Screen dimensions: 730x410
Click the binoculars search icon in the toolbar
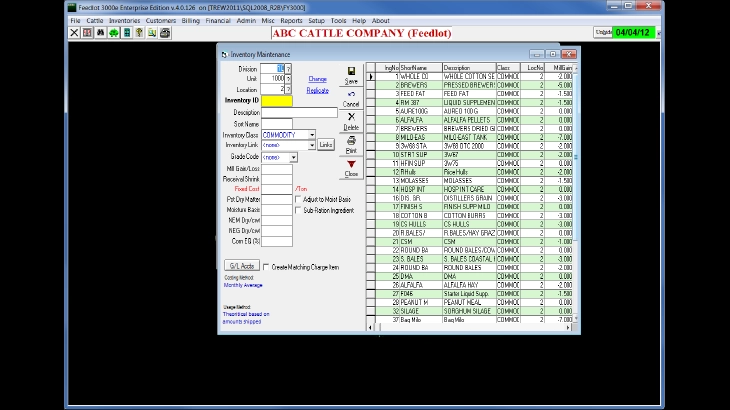100,33
